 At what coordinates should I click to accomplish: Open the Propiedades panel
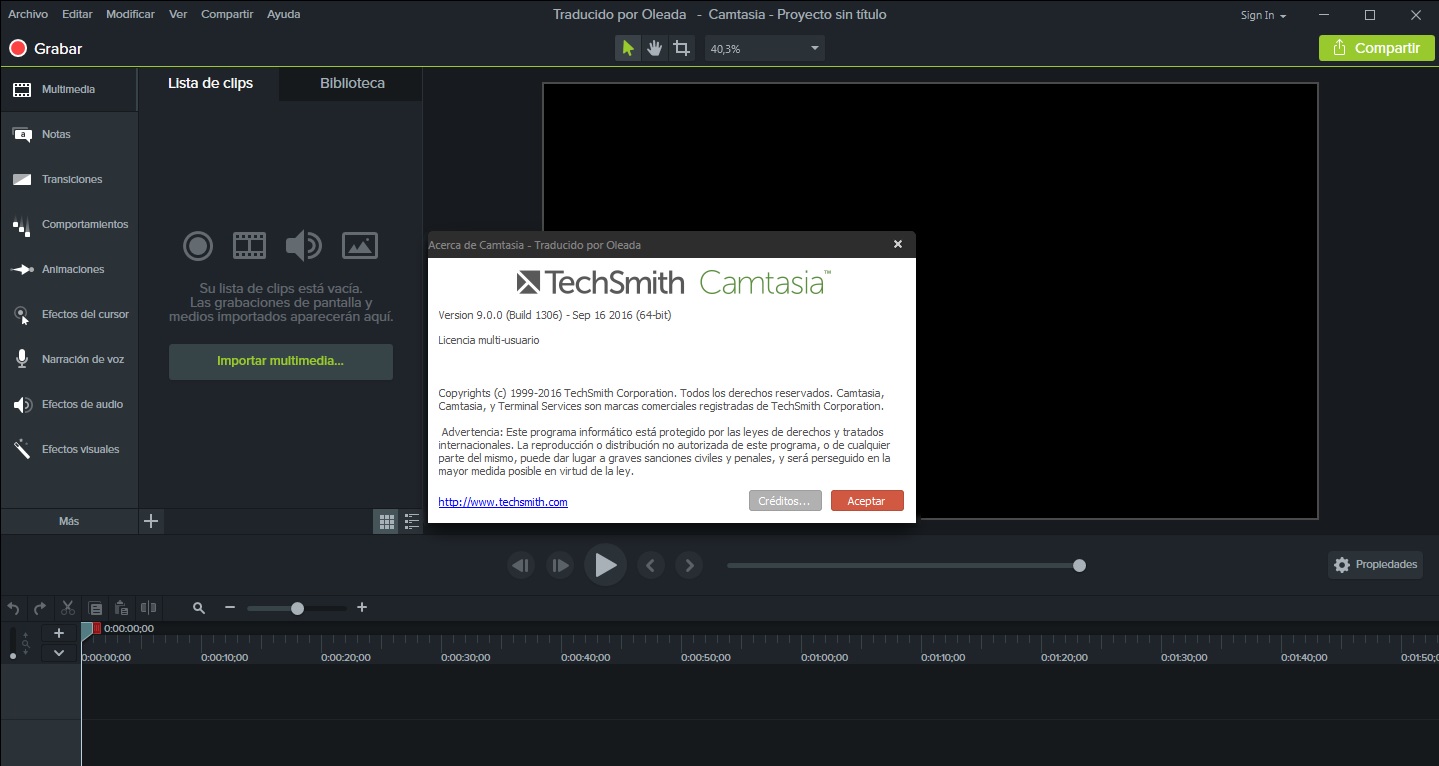point(1375,565)
